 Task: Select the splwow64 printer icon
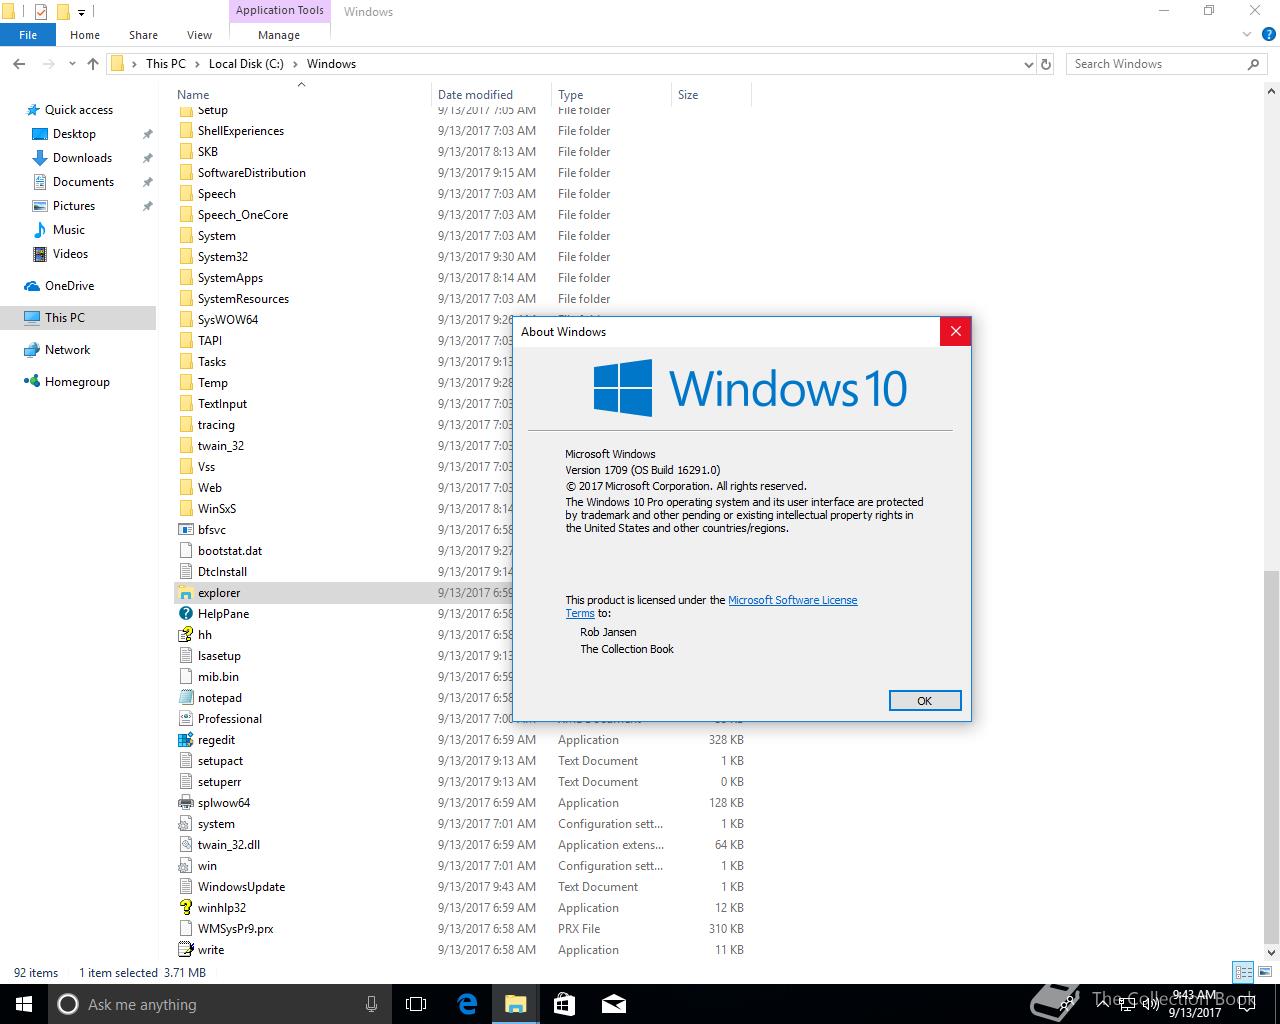[x=185, y=803]
